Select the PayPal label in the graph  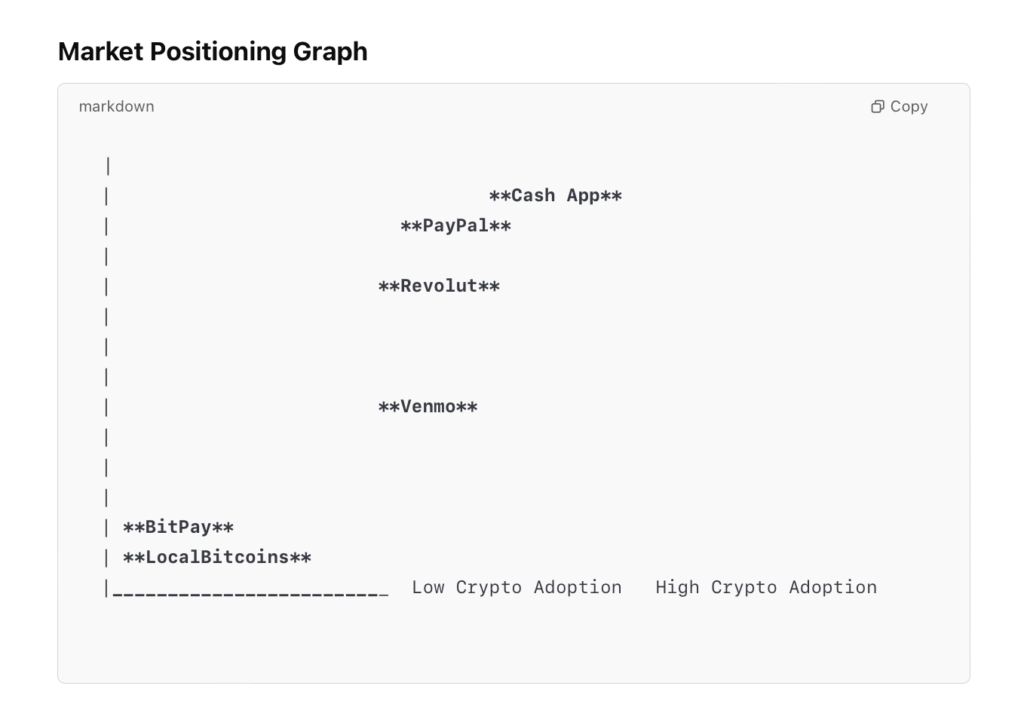coord(455,227)
